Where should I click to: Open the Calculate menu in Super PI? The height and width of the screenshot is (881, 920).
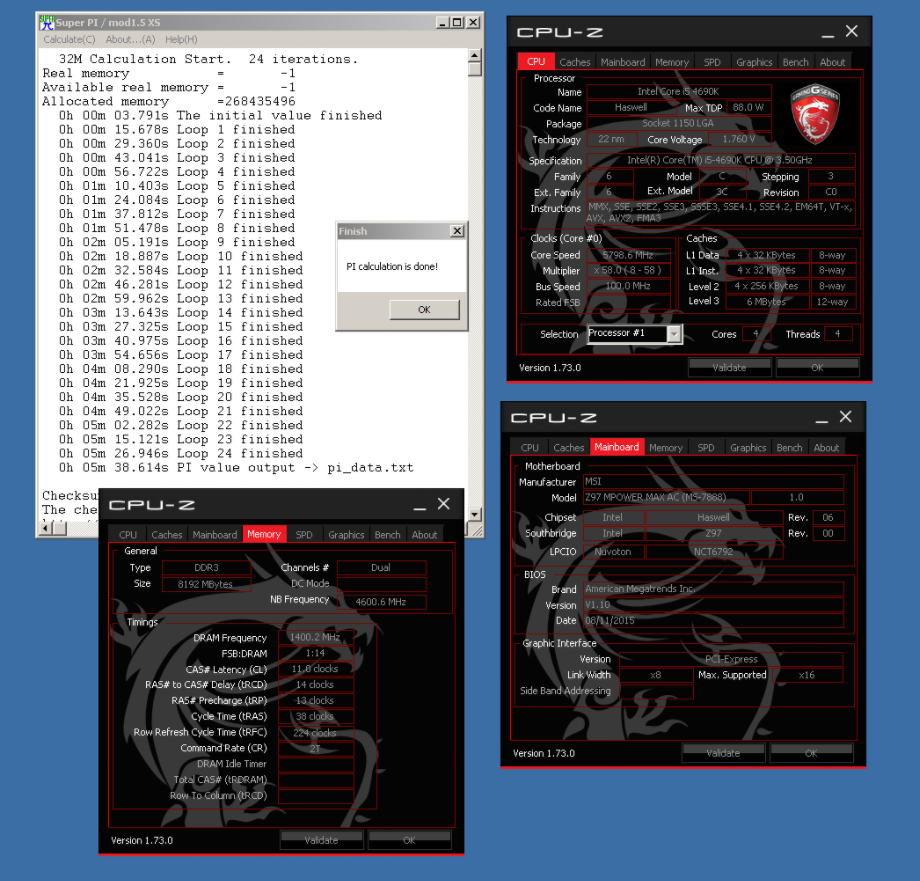[69, 40]
